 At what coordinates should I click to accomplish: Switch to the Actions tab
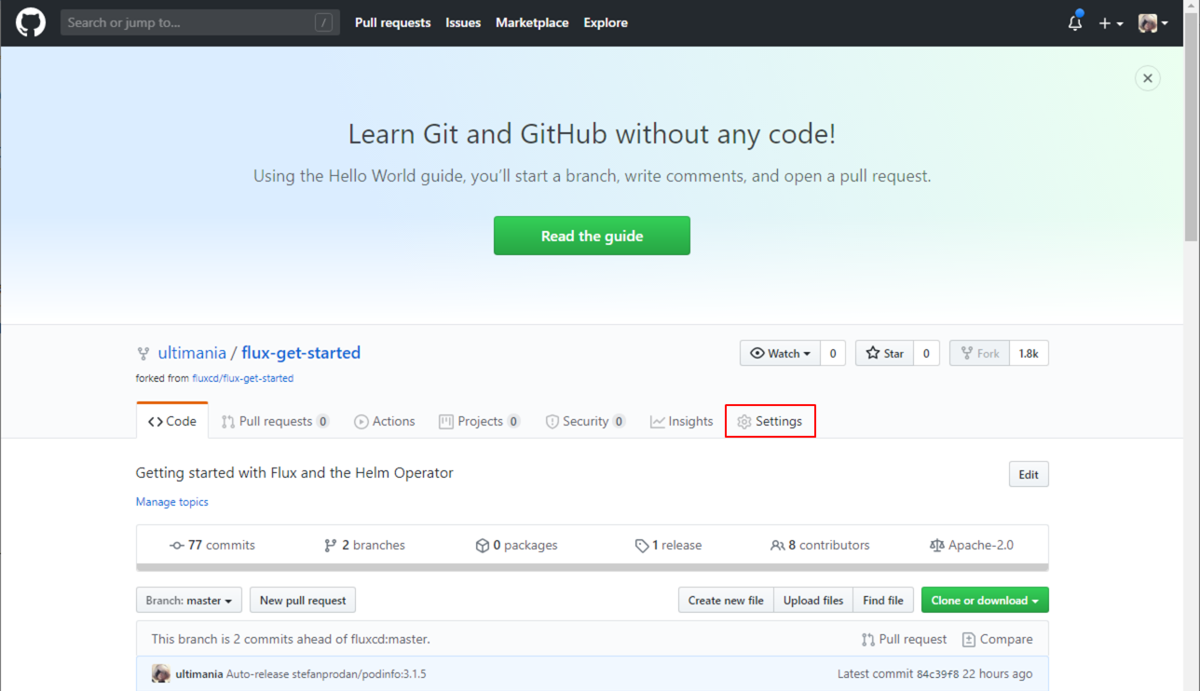384,421
